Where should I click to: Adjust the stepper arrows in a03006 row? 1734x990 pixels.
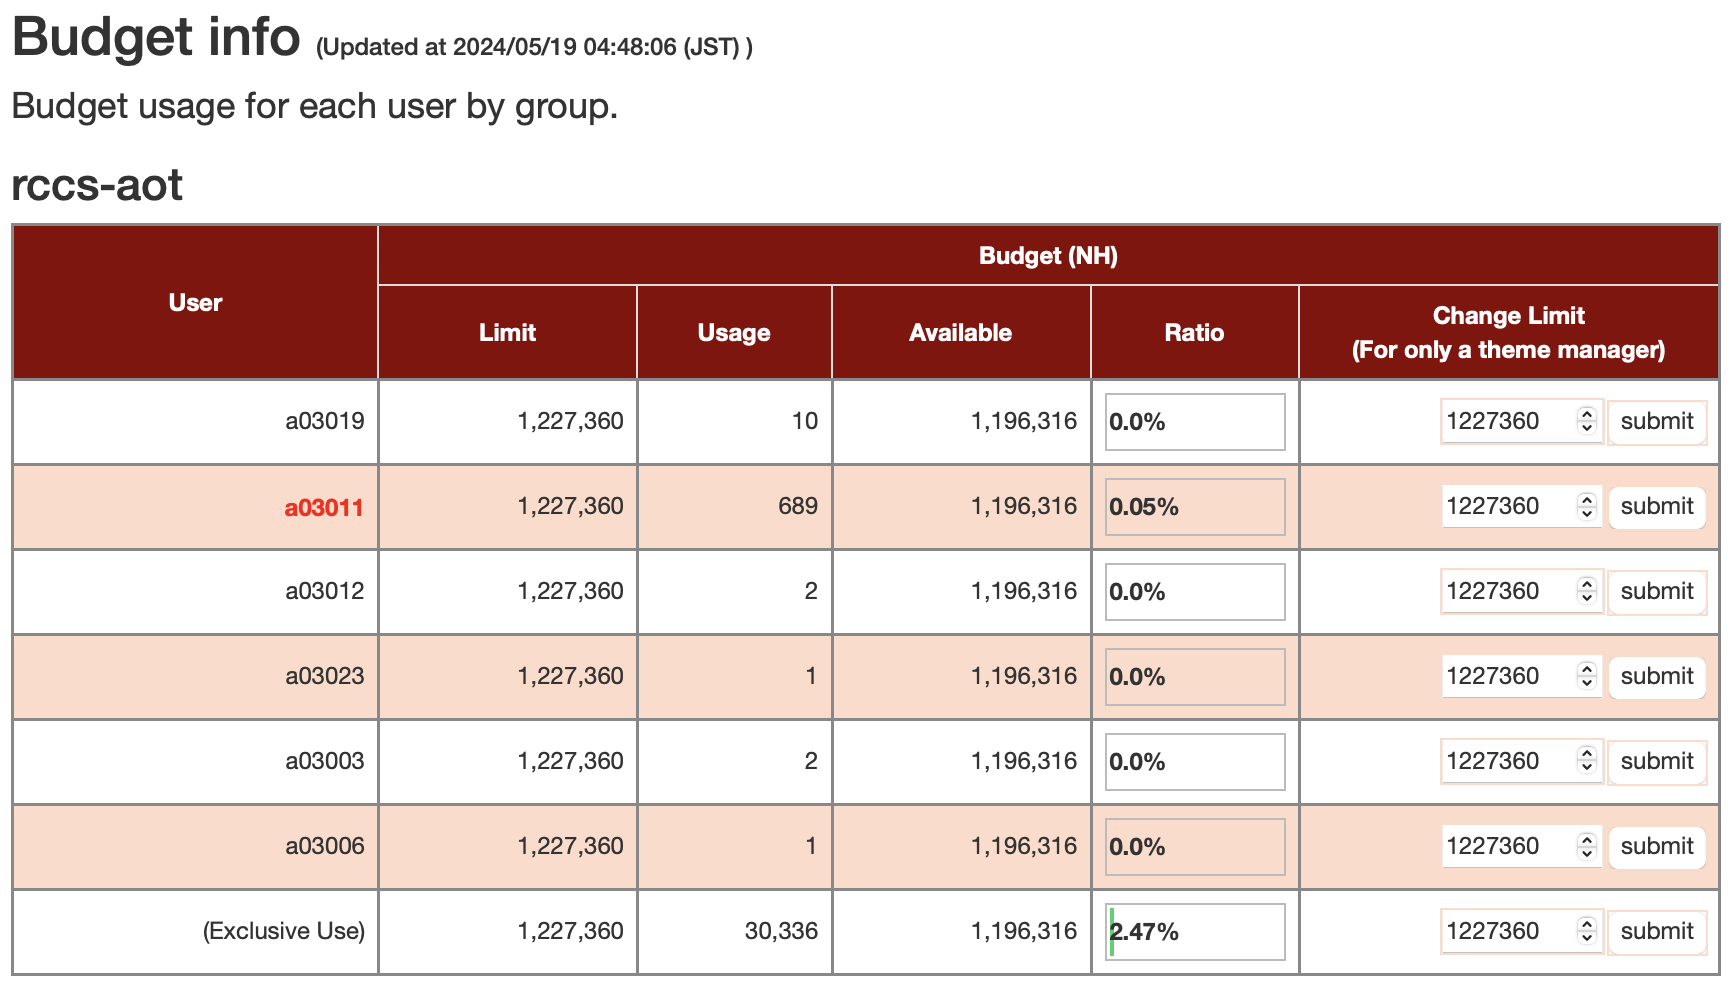1587,847
